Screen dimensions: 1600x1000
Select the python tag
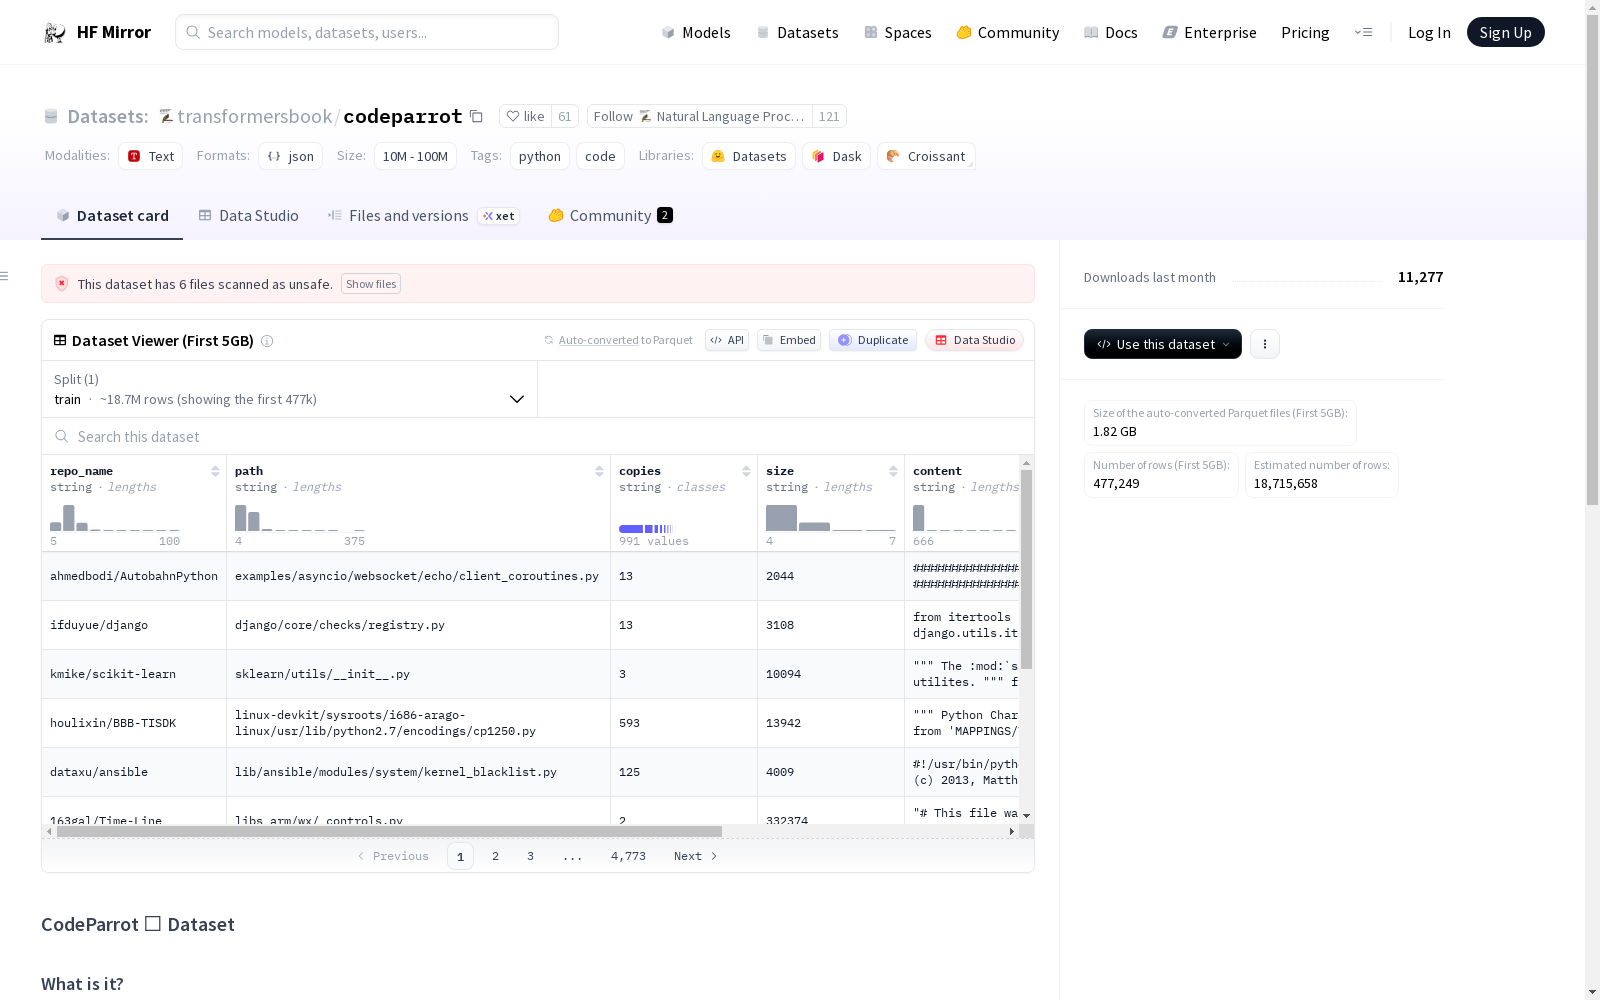tap(540, 156)
